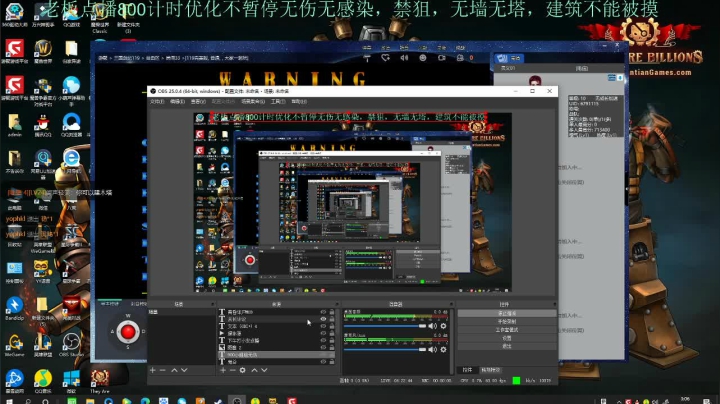
Task: Click 开始录制 in OBS controls
Action: (506, 321)
